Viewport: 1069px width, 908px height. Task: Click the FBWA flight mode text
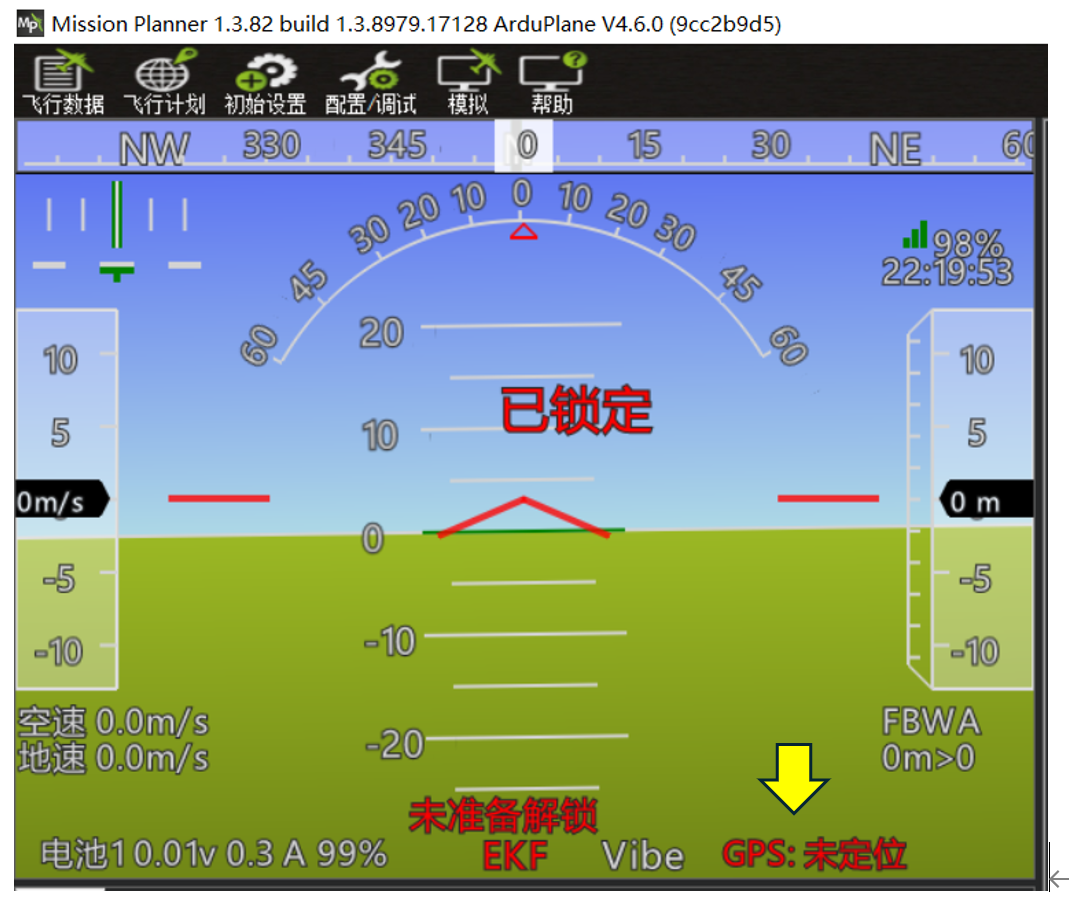click(x=930, y=722)
